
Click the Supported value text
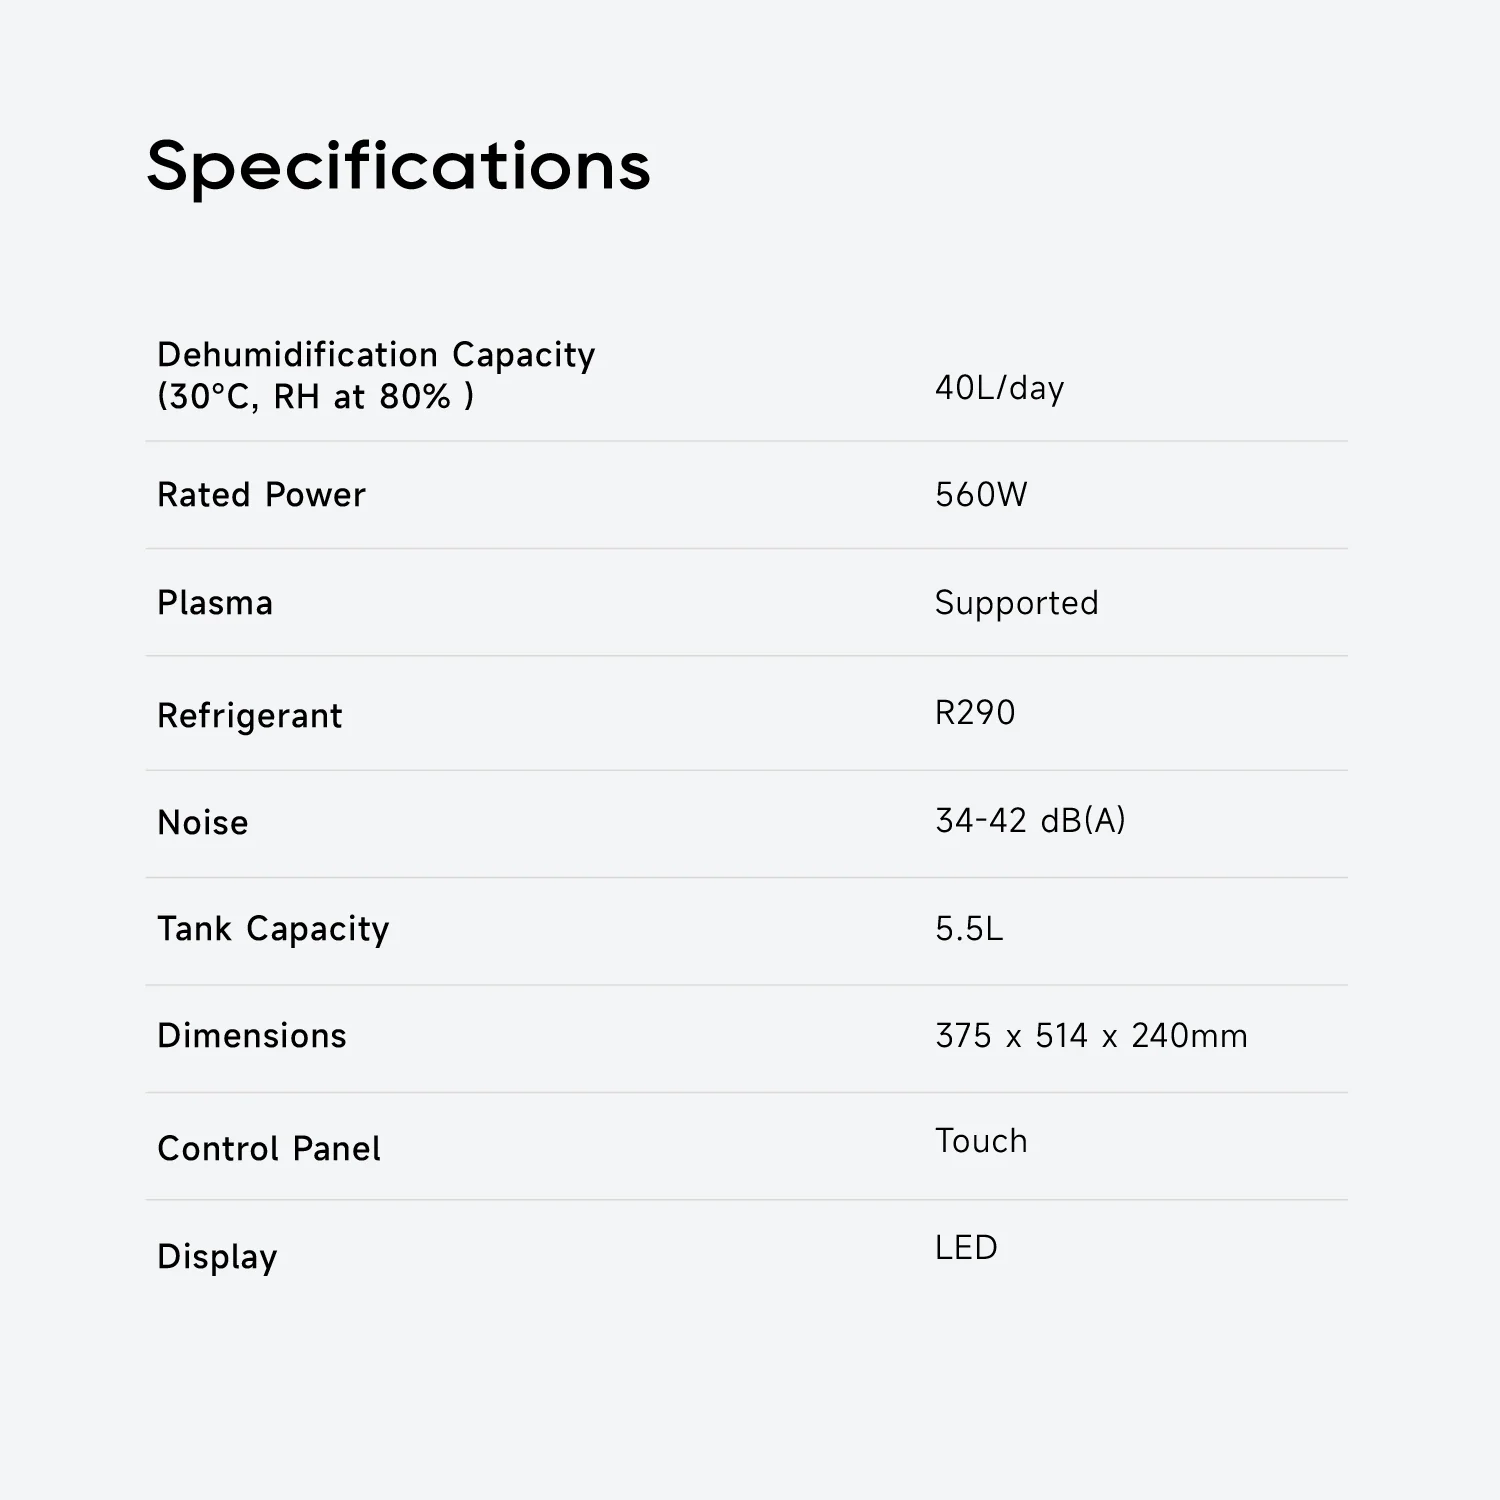(1016, 603)
